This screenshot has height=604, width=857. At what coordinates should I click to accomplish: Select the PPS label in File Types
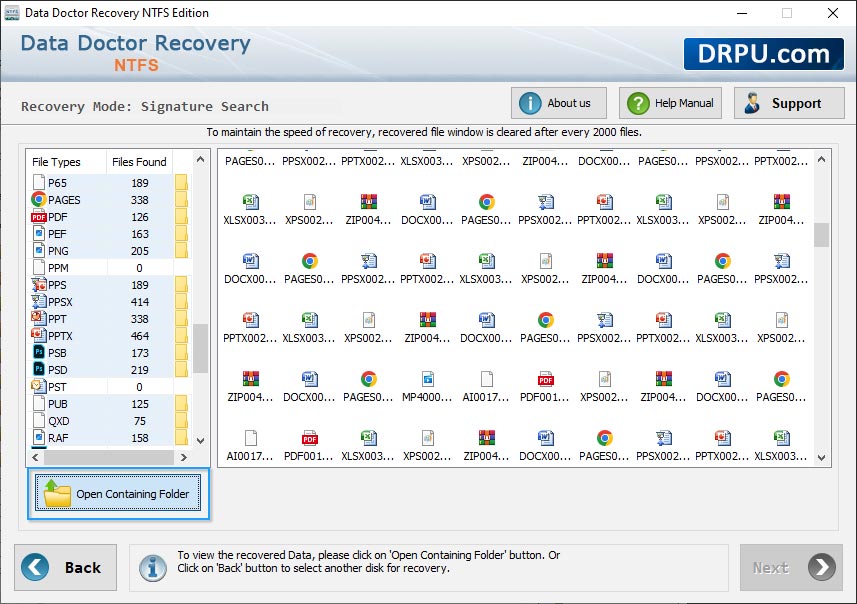click(x=57, y=285)
